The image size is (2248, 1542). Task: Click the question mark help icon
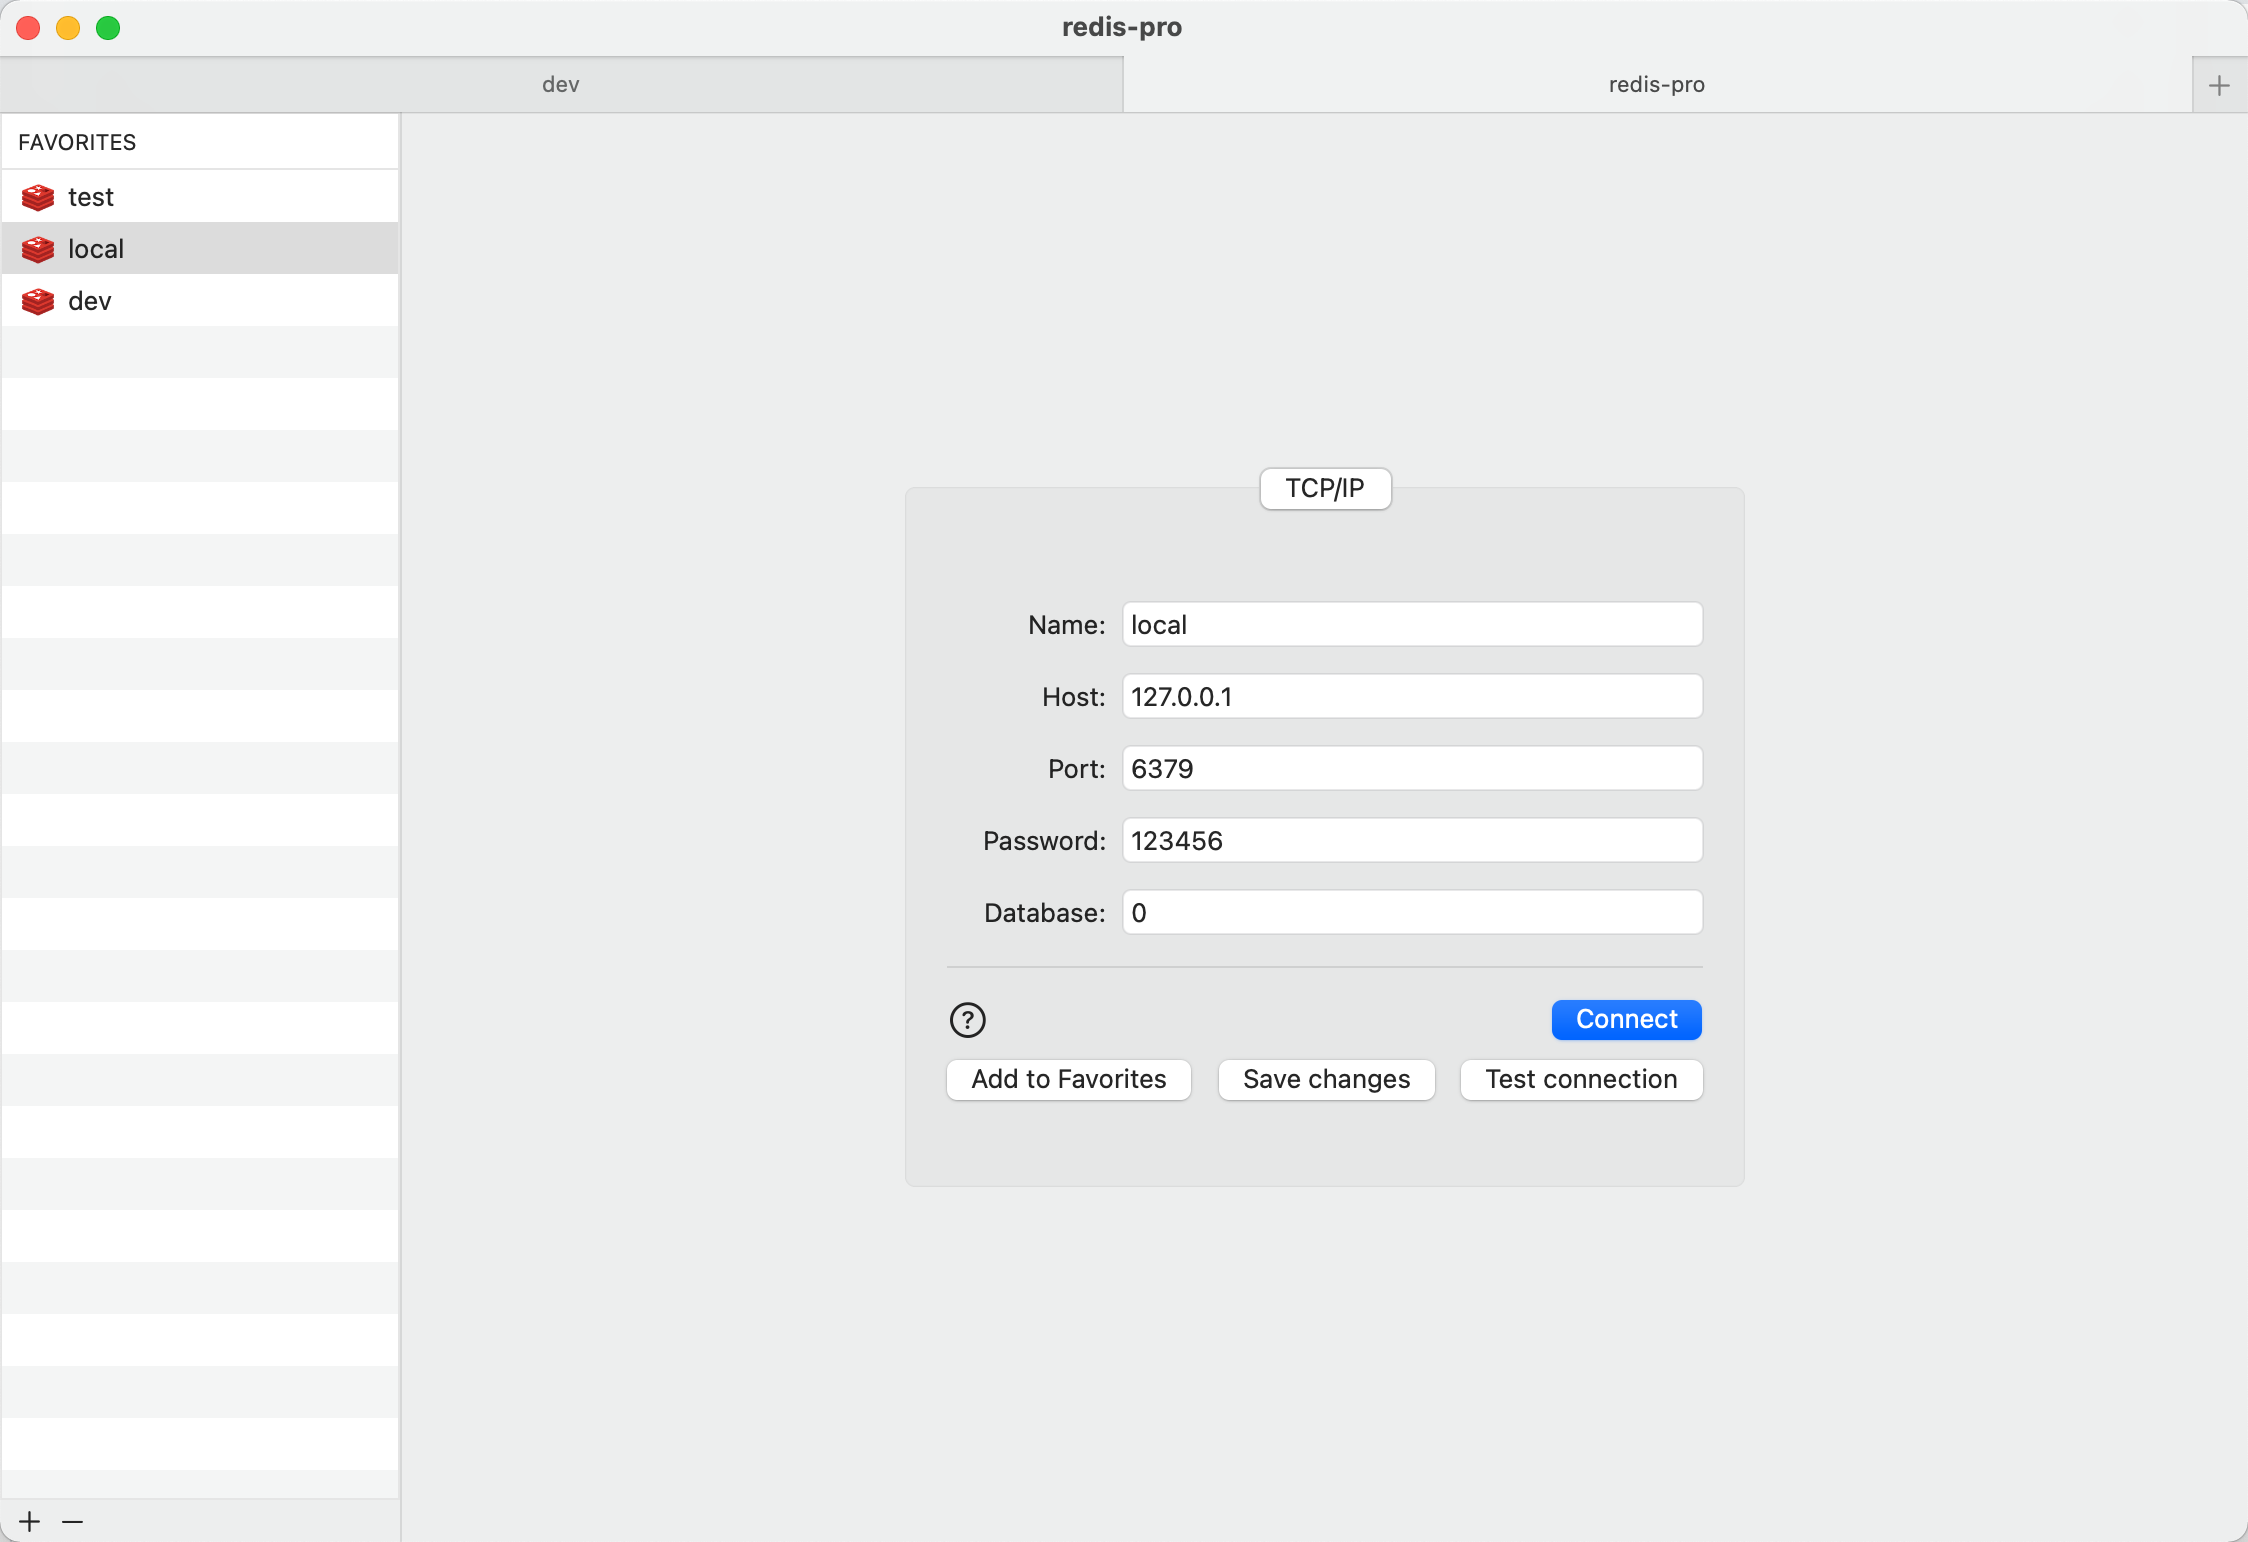coord(967,1020)
